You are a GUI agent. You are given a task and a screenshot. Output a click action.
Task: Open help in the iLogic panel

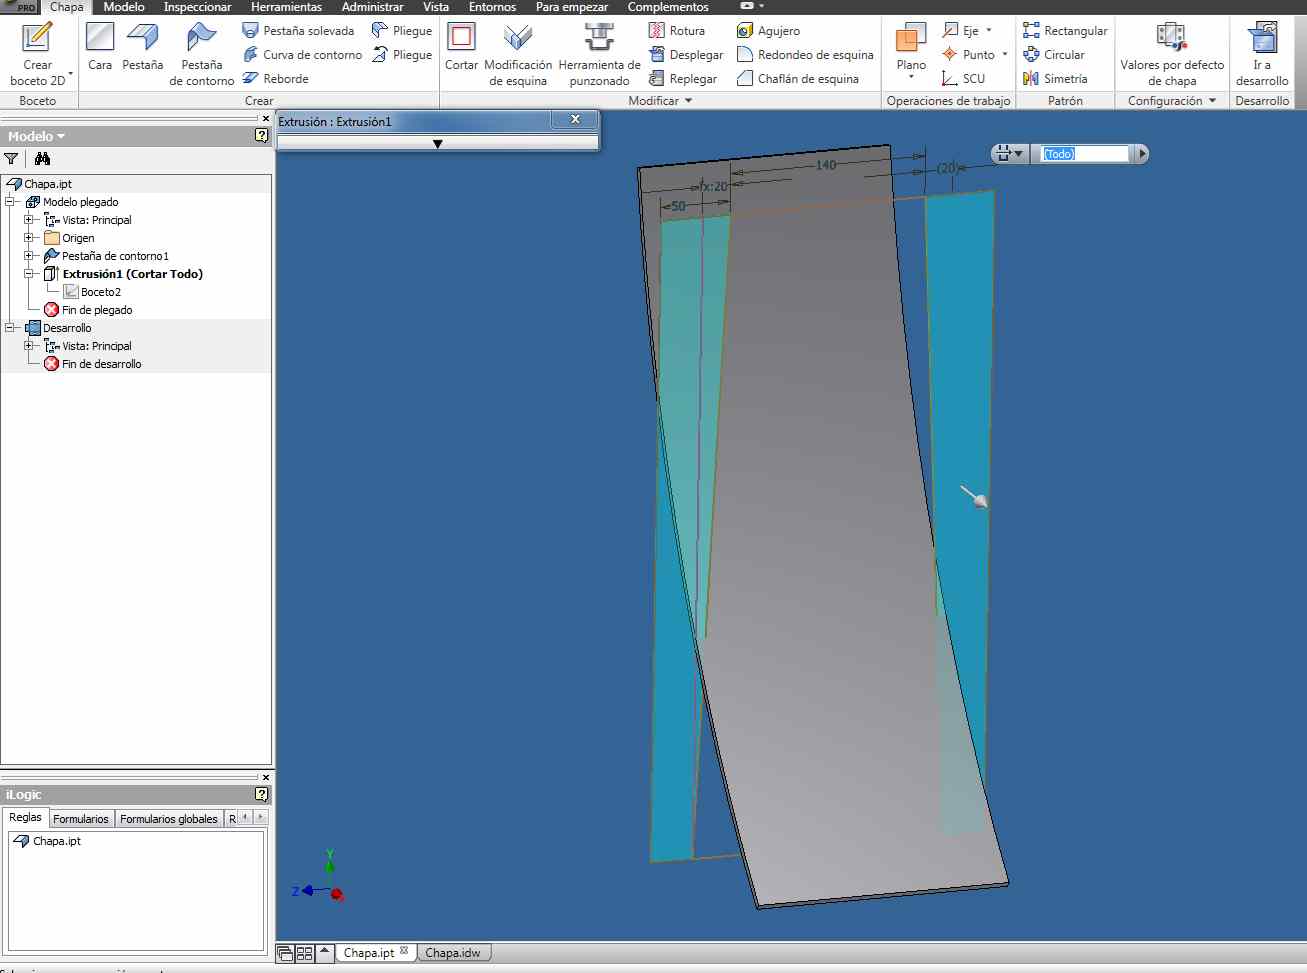click(x=262, y=794)
